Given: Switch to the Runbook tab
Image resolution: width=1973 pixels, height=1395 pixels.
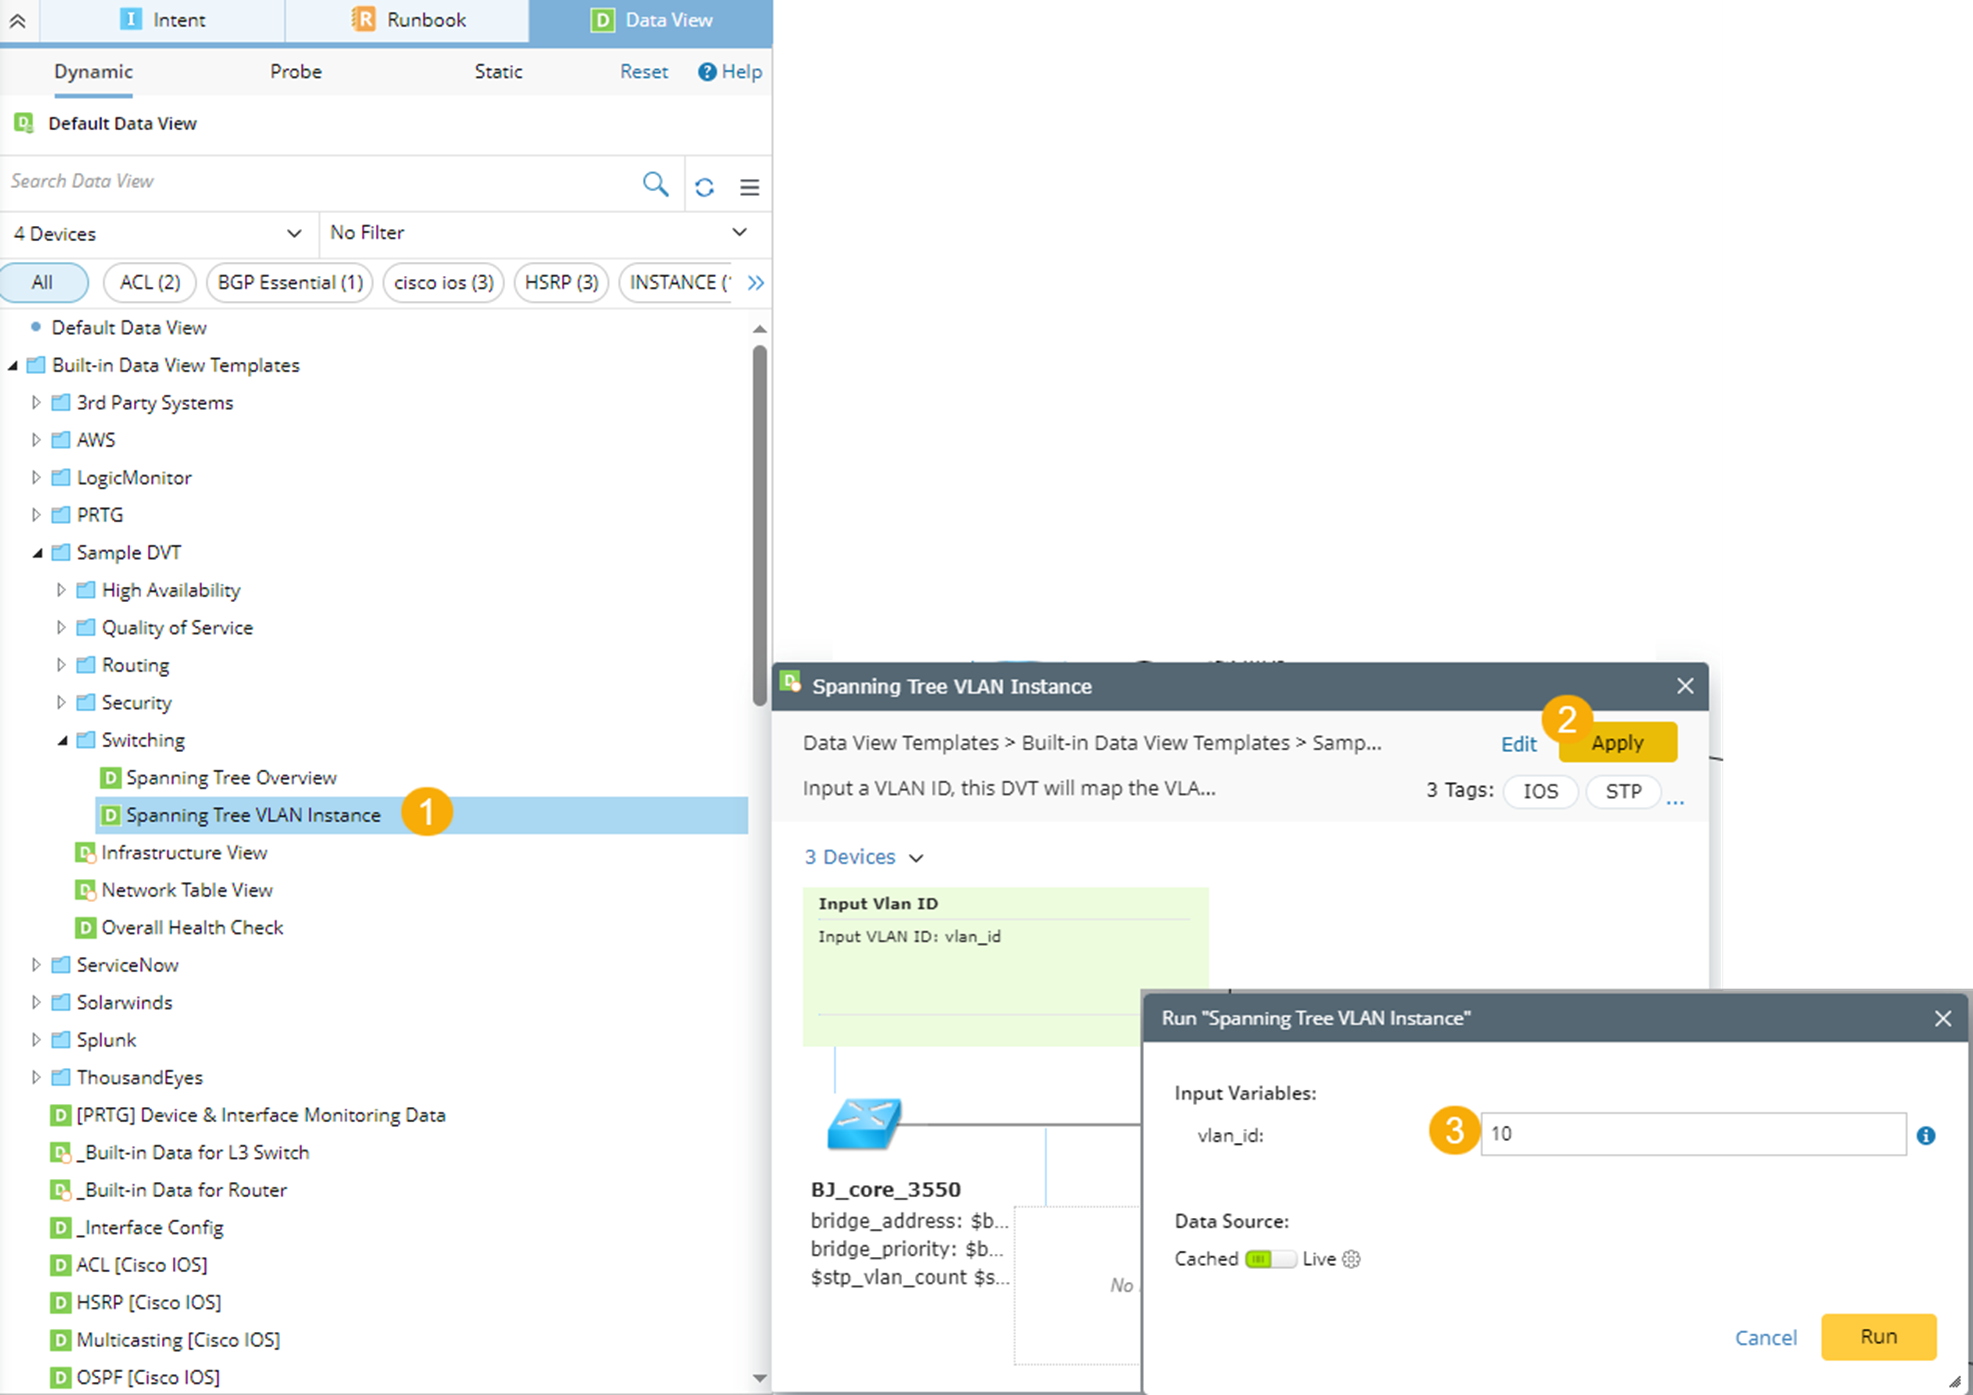Looking at the screenshot, I should tap(407, 20).
